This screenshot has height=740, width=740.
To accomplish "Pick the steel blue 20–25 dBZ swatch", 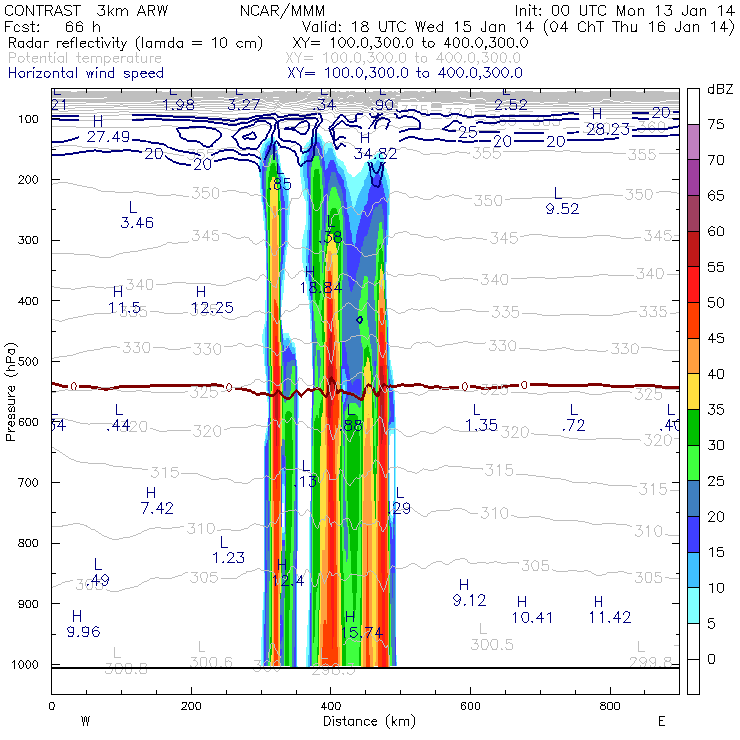I will (x=693, y=498).
